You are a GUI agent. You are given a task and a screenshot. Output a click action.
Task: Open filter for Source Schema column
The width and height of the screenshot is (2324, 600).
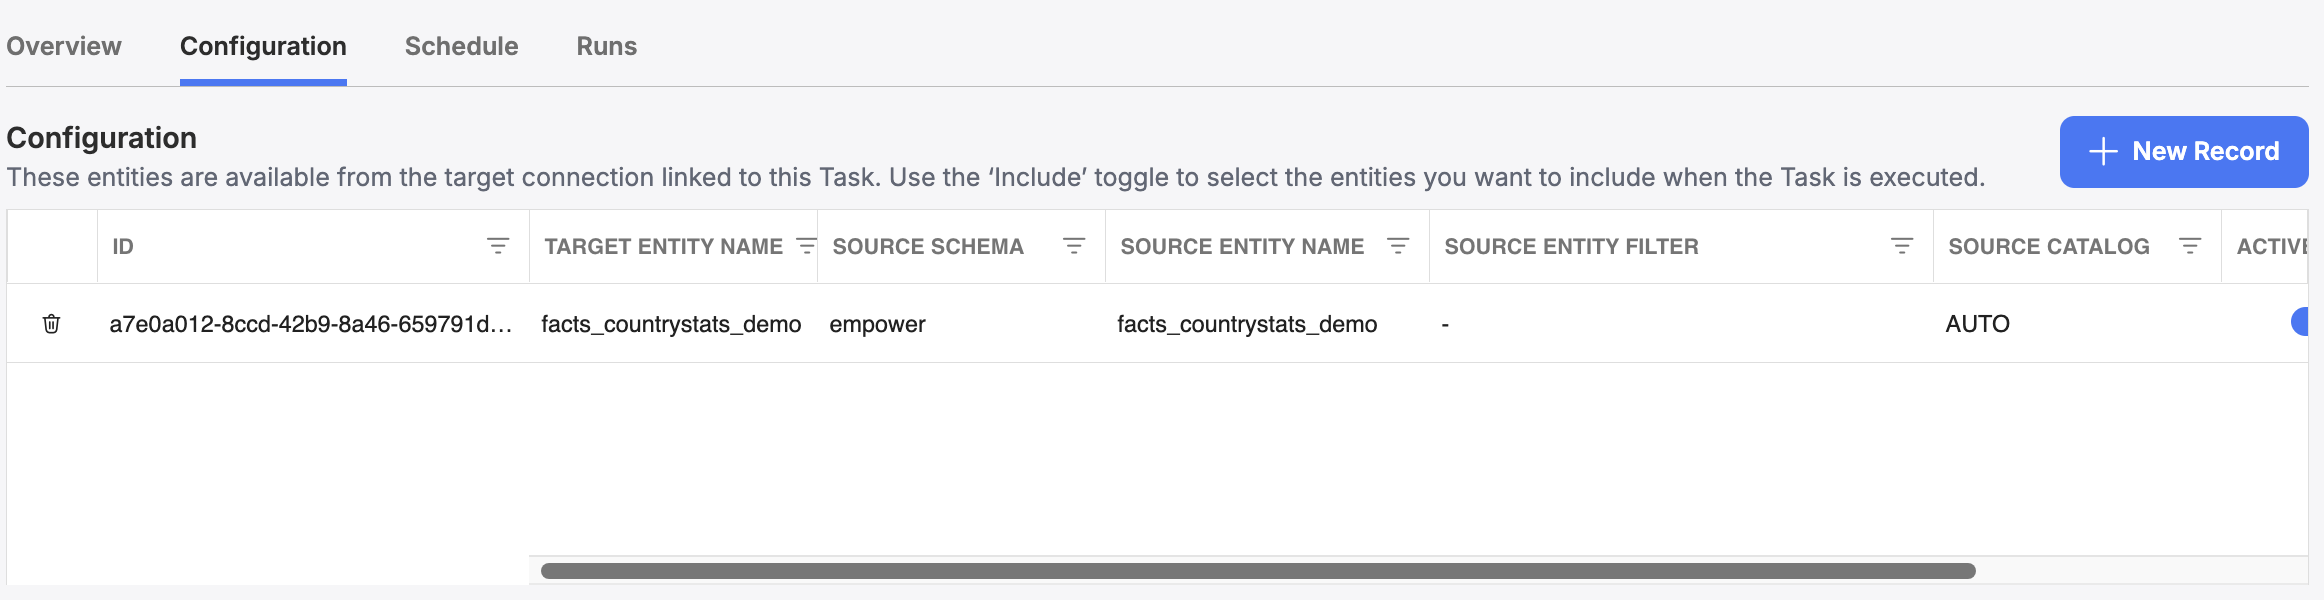[x=1074, y=246]
